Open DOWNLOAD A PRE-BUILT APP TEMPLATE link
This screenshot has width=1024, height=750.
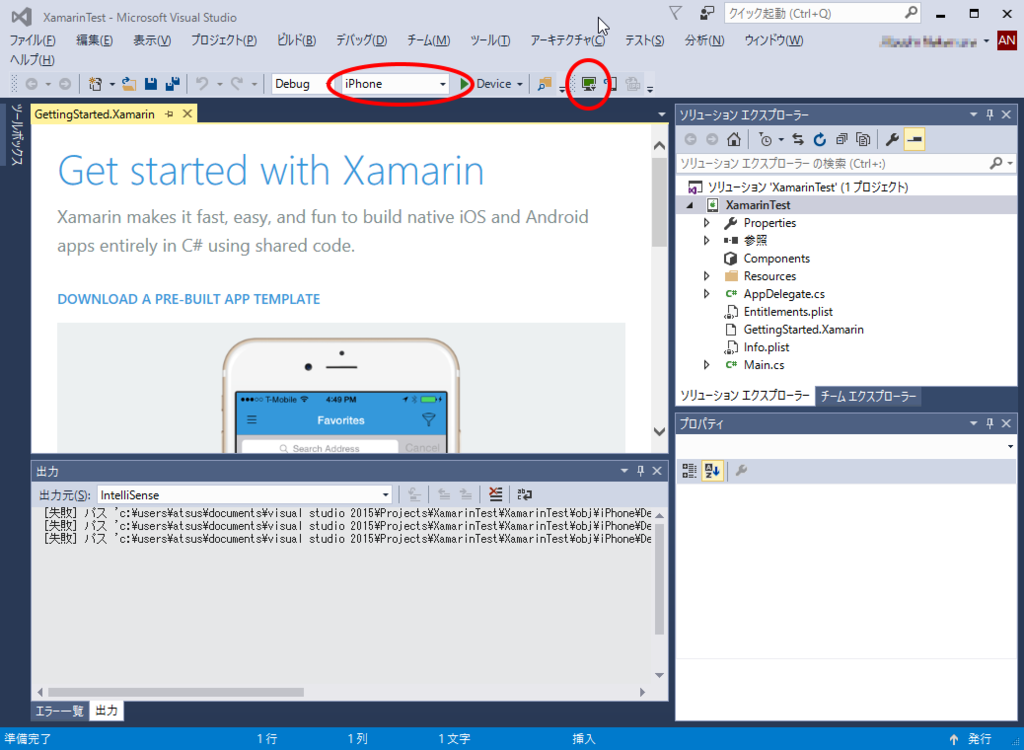pos(189,299)
